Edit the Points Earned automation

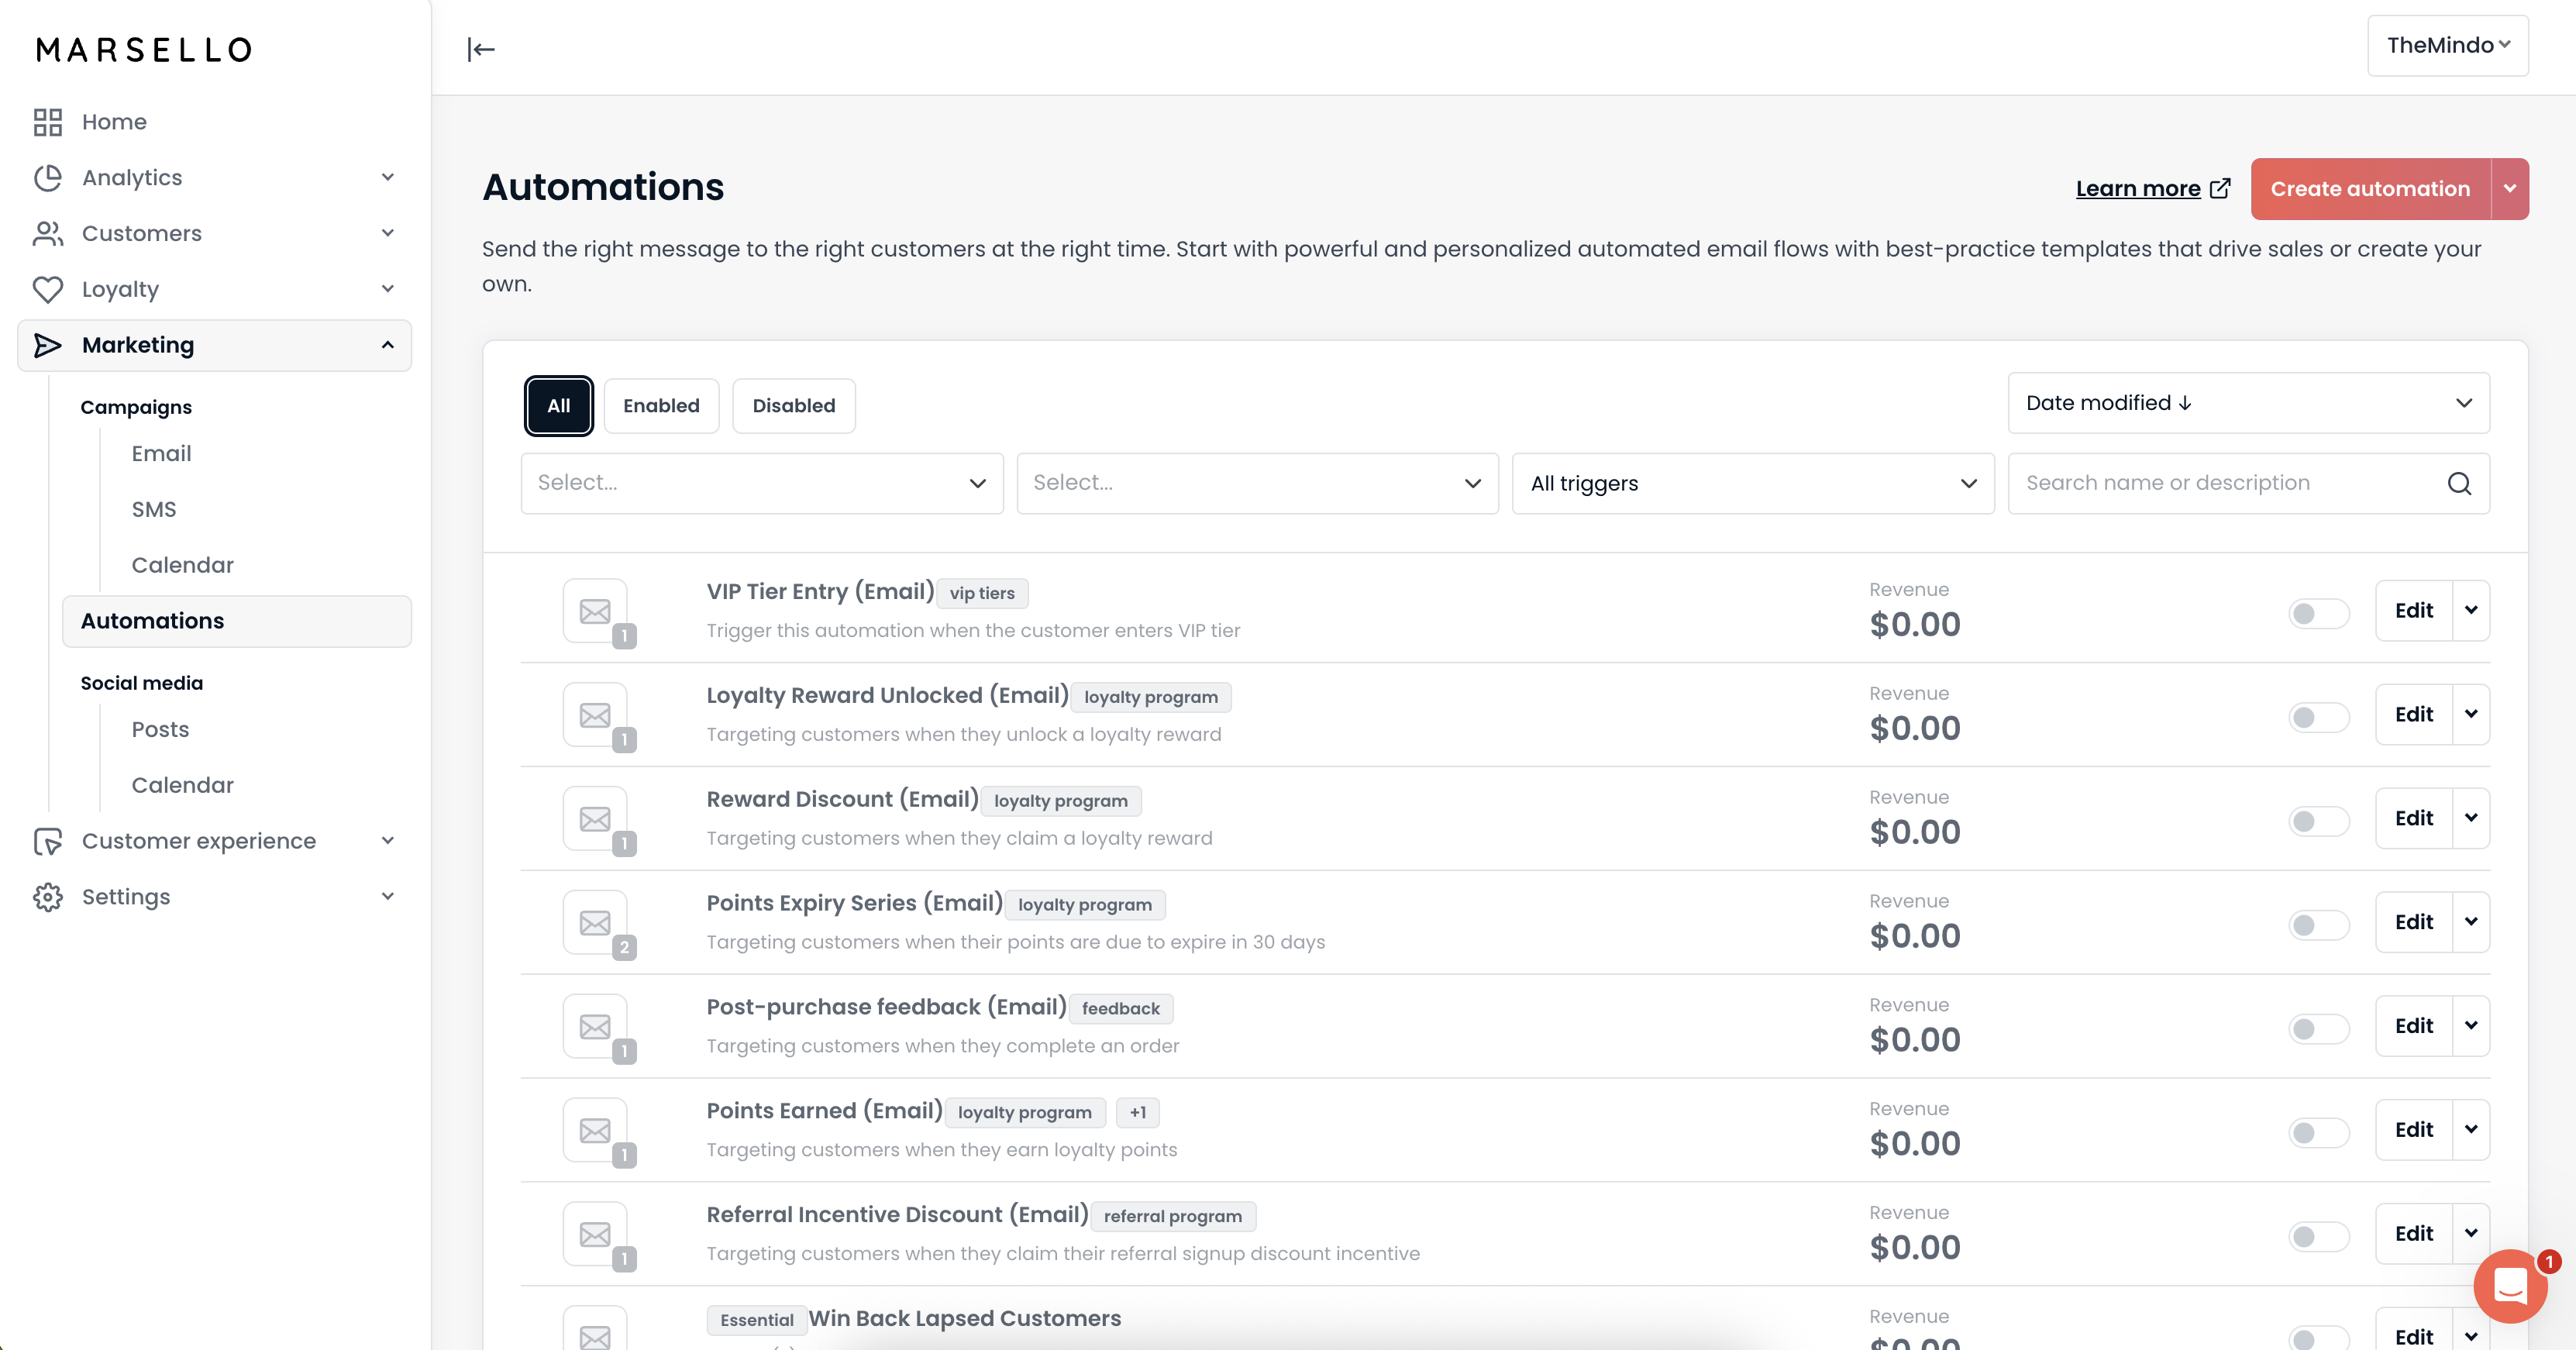click(2413, 1130)
